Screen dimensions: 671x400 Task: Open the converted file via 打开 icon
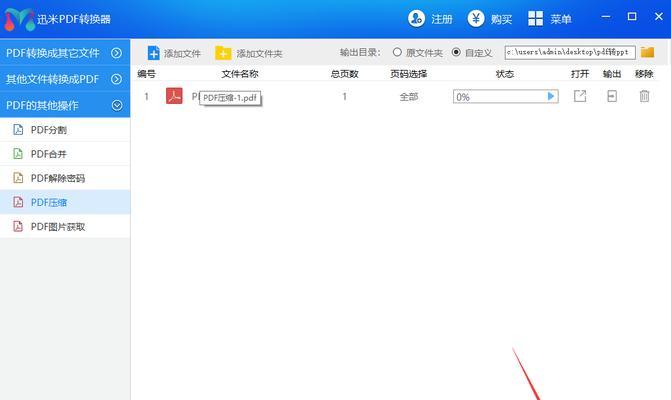click(x=580, y=96)
